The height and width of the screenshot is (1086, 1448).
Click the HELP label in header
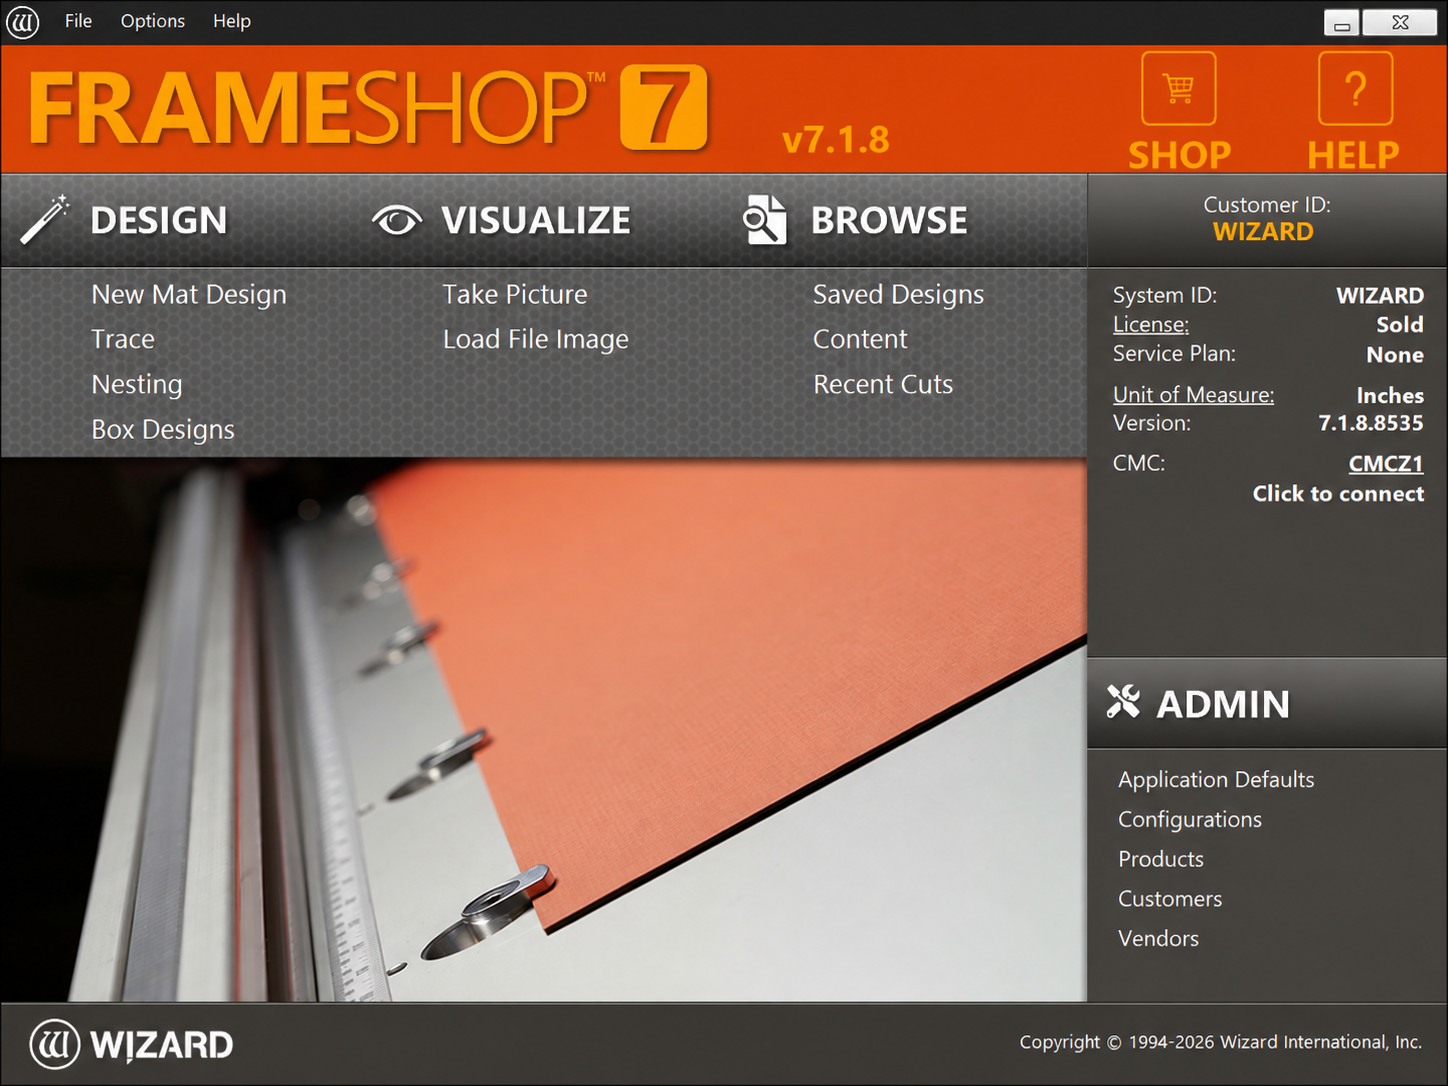click(1354, 155)
